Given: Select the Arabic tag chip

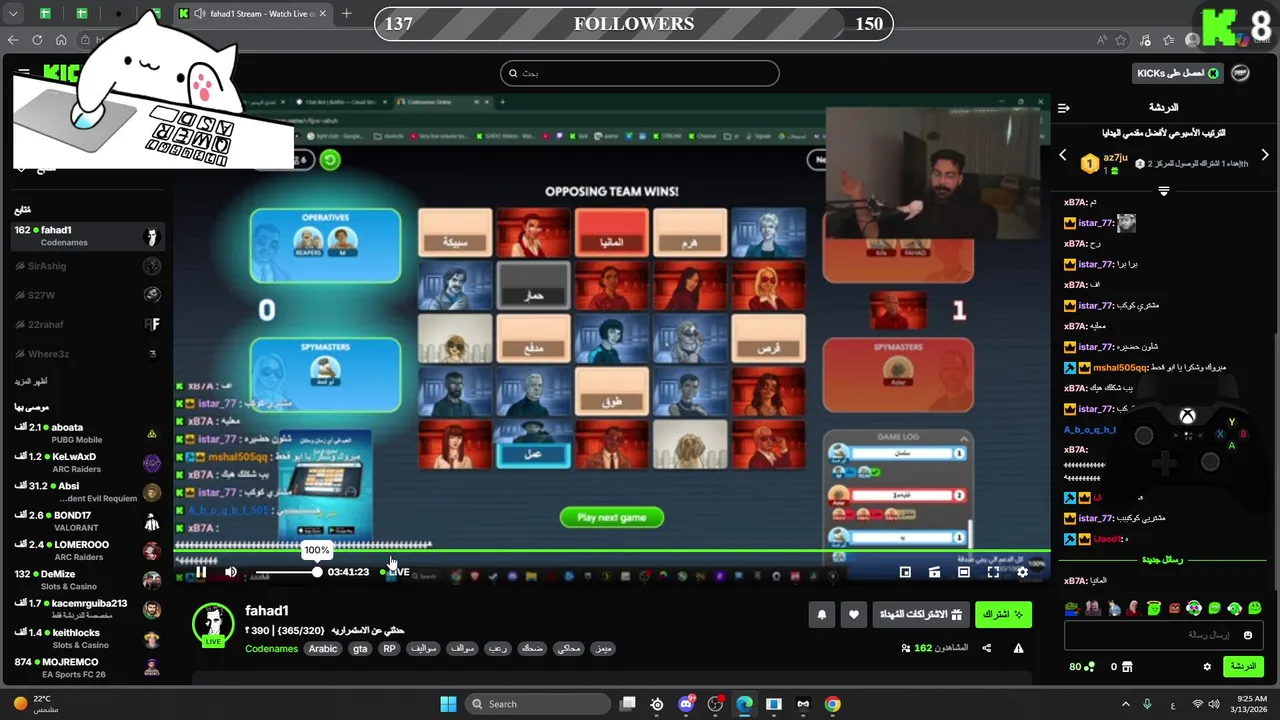Looking at the screenshot, I should point(323,649).
